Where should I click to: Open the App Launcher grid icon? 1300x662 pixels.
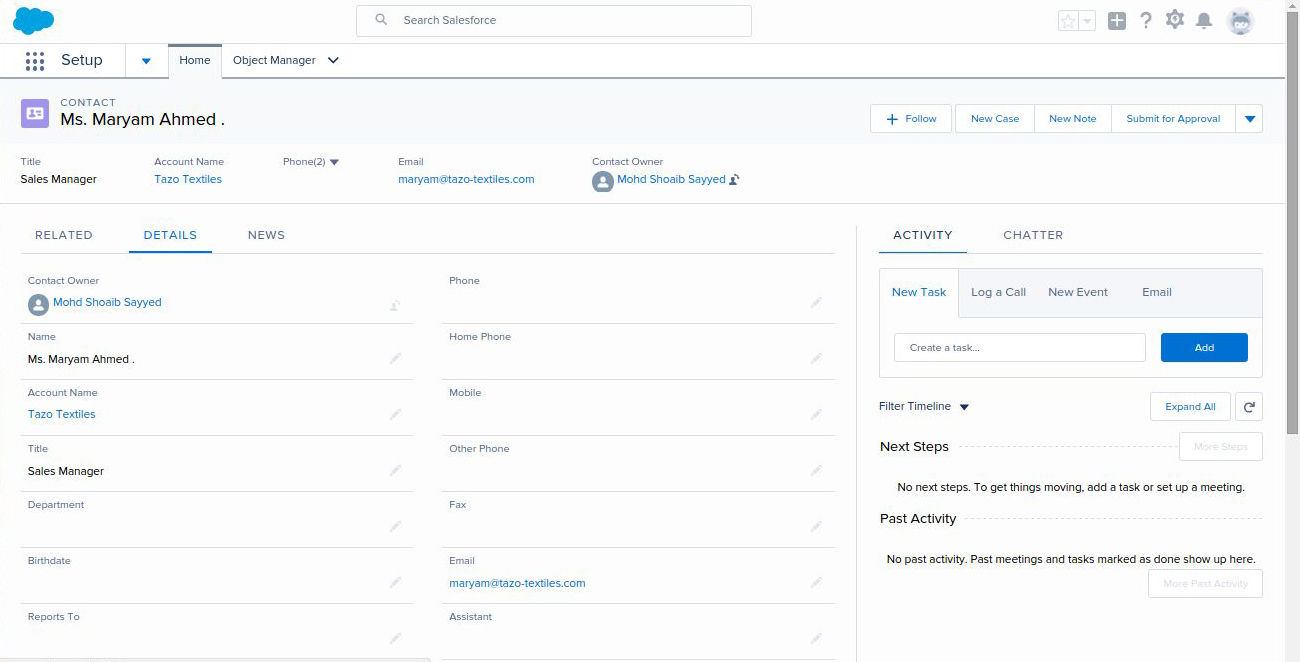35,61
